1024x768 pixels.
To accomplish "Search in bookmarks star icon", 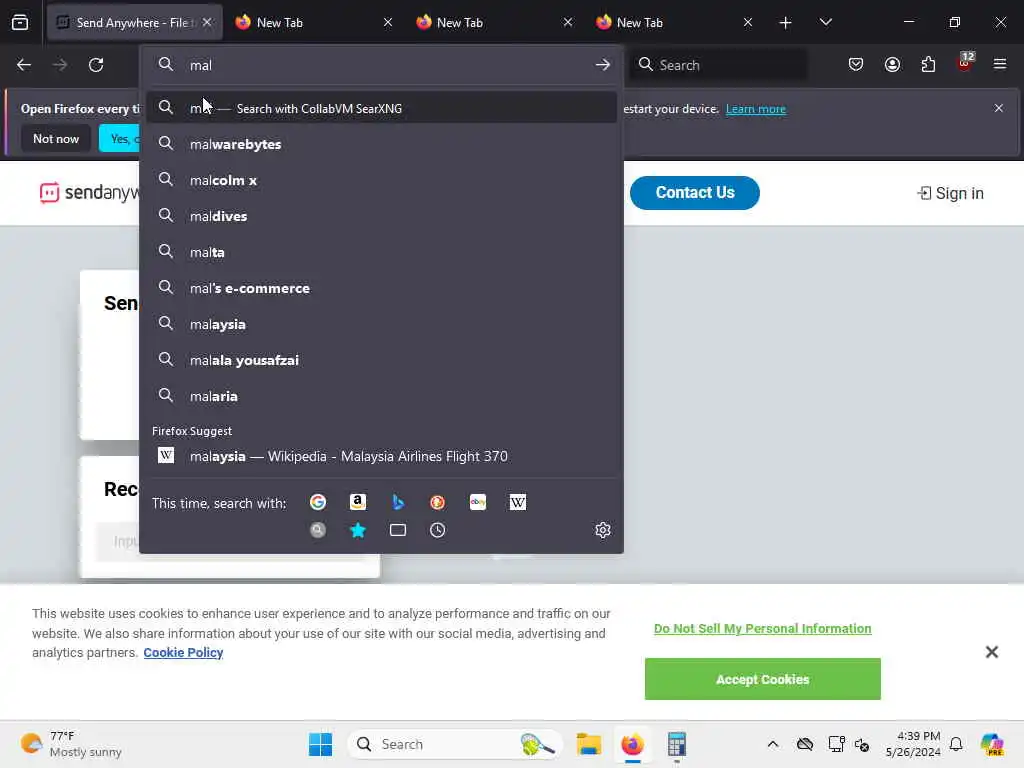I will 358,530.
